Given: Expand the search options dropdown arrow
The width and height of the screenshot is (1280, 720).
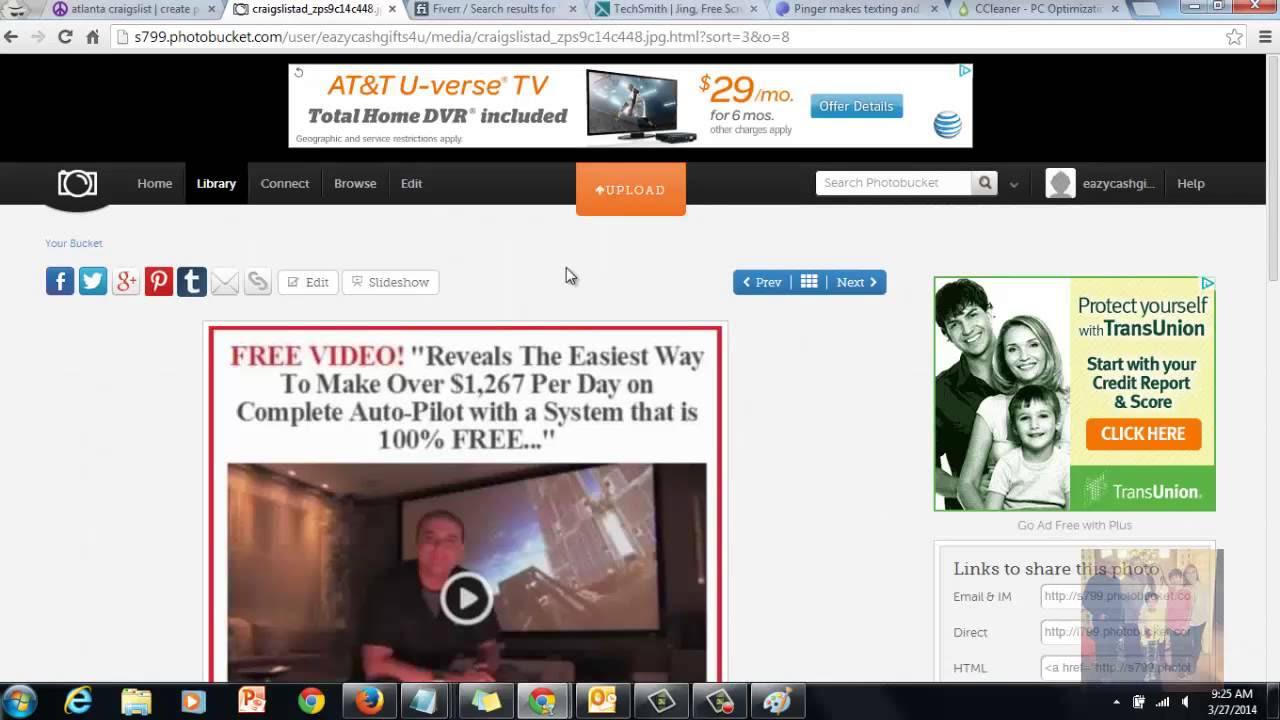Looking at the screenshot, I should tap(1014, 184).
